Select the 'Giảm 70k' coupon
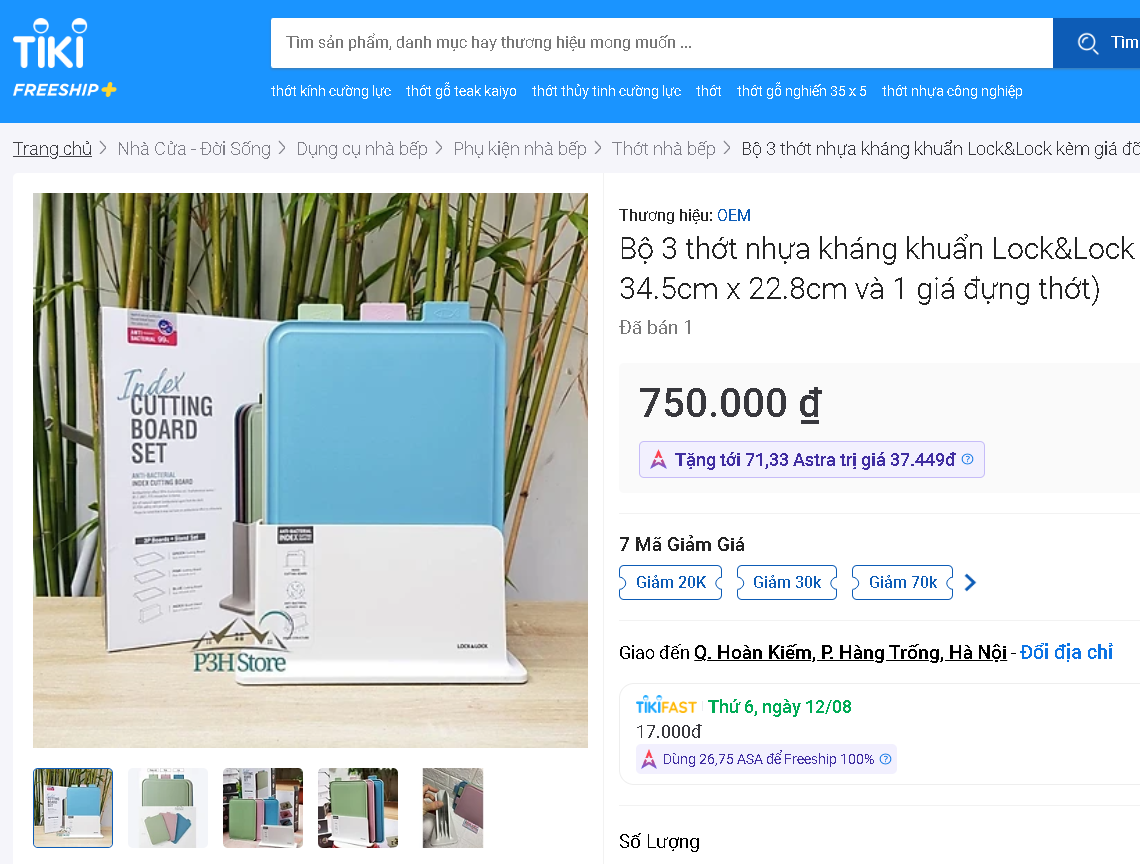Viewport: 1140px width, 864px height. point(902,583)
